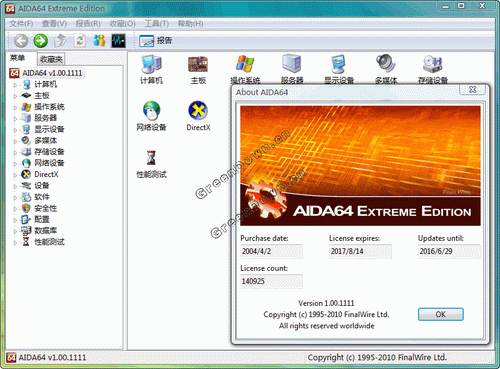Click the Updates until field 2016/6/29
Screen dimensions: 500x369
pyautogui.click(x=449, y=251)
